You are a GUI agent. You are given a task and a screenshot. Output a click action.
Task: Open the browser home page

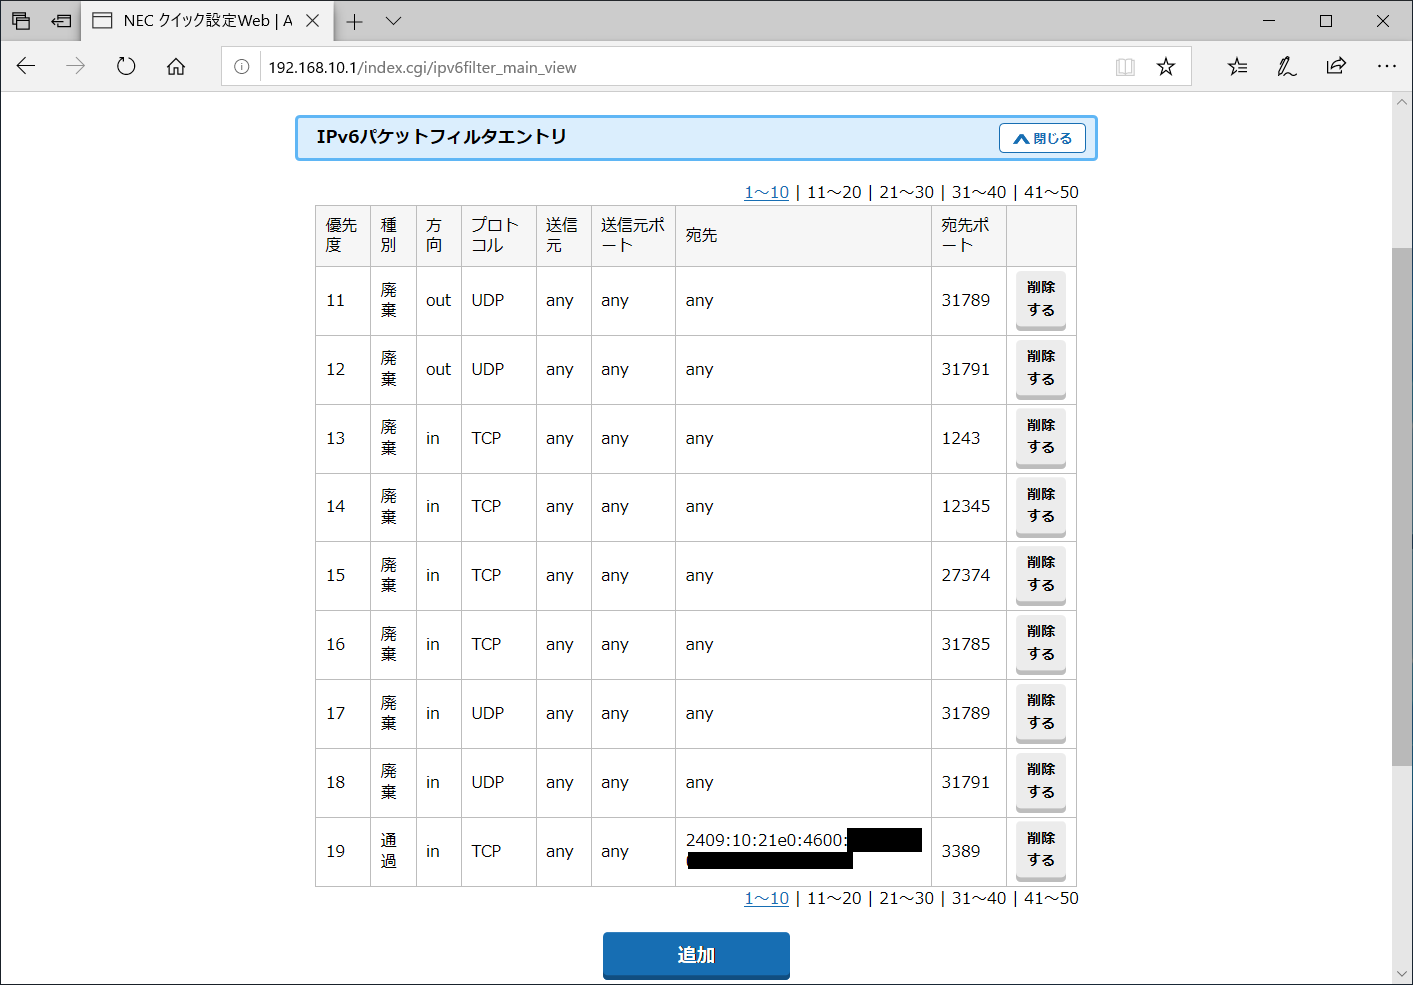(x=176, y=67)
